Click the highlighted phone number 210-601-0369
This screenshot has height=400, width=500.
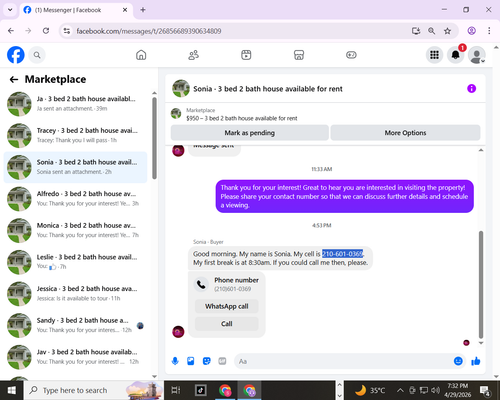(342, 254)
